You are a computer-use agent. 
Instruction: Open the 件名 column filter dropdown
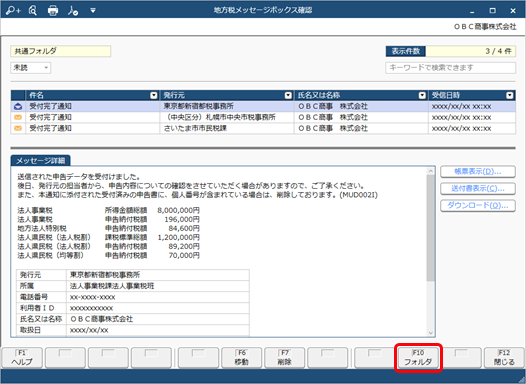tap(154, 96)
